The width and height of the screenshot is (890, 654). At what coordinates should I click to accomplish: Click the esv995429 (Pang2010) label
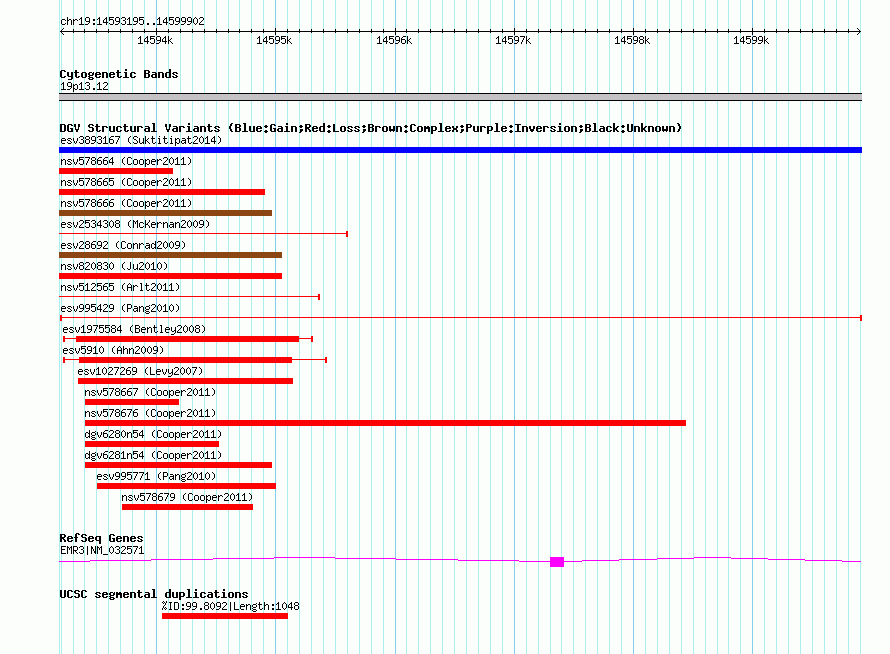[120, 308]
